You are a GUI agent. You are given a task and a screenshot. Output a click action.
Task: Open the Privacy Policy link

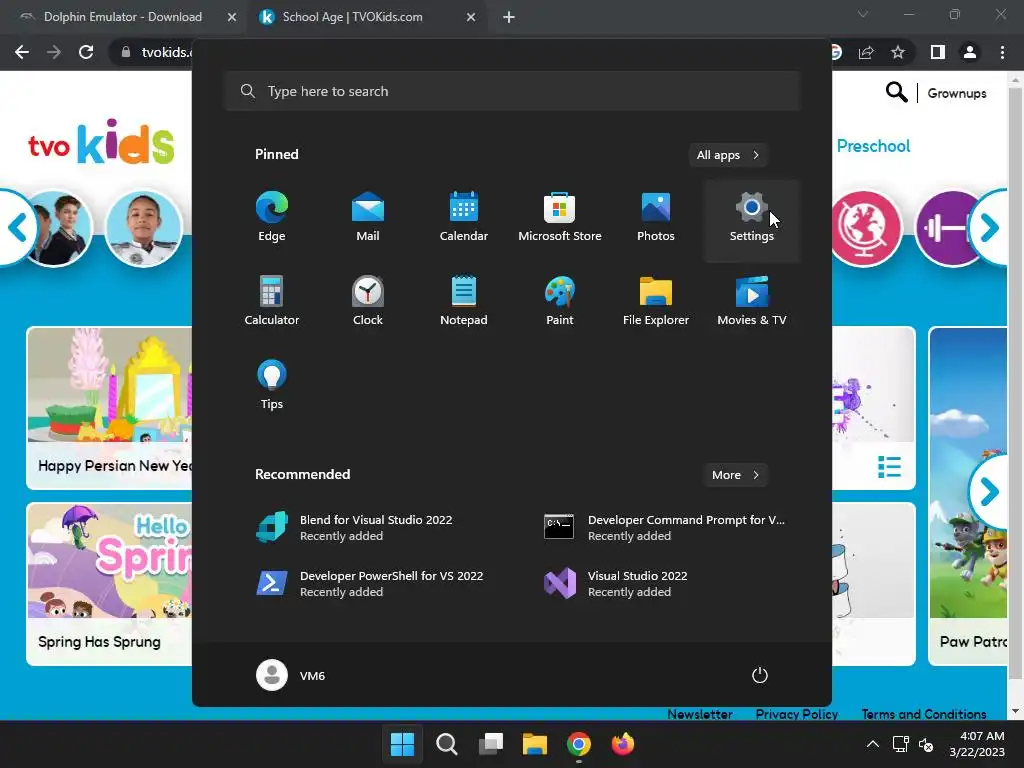point(797,714)
